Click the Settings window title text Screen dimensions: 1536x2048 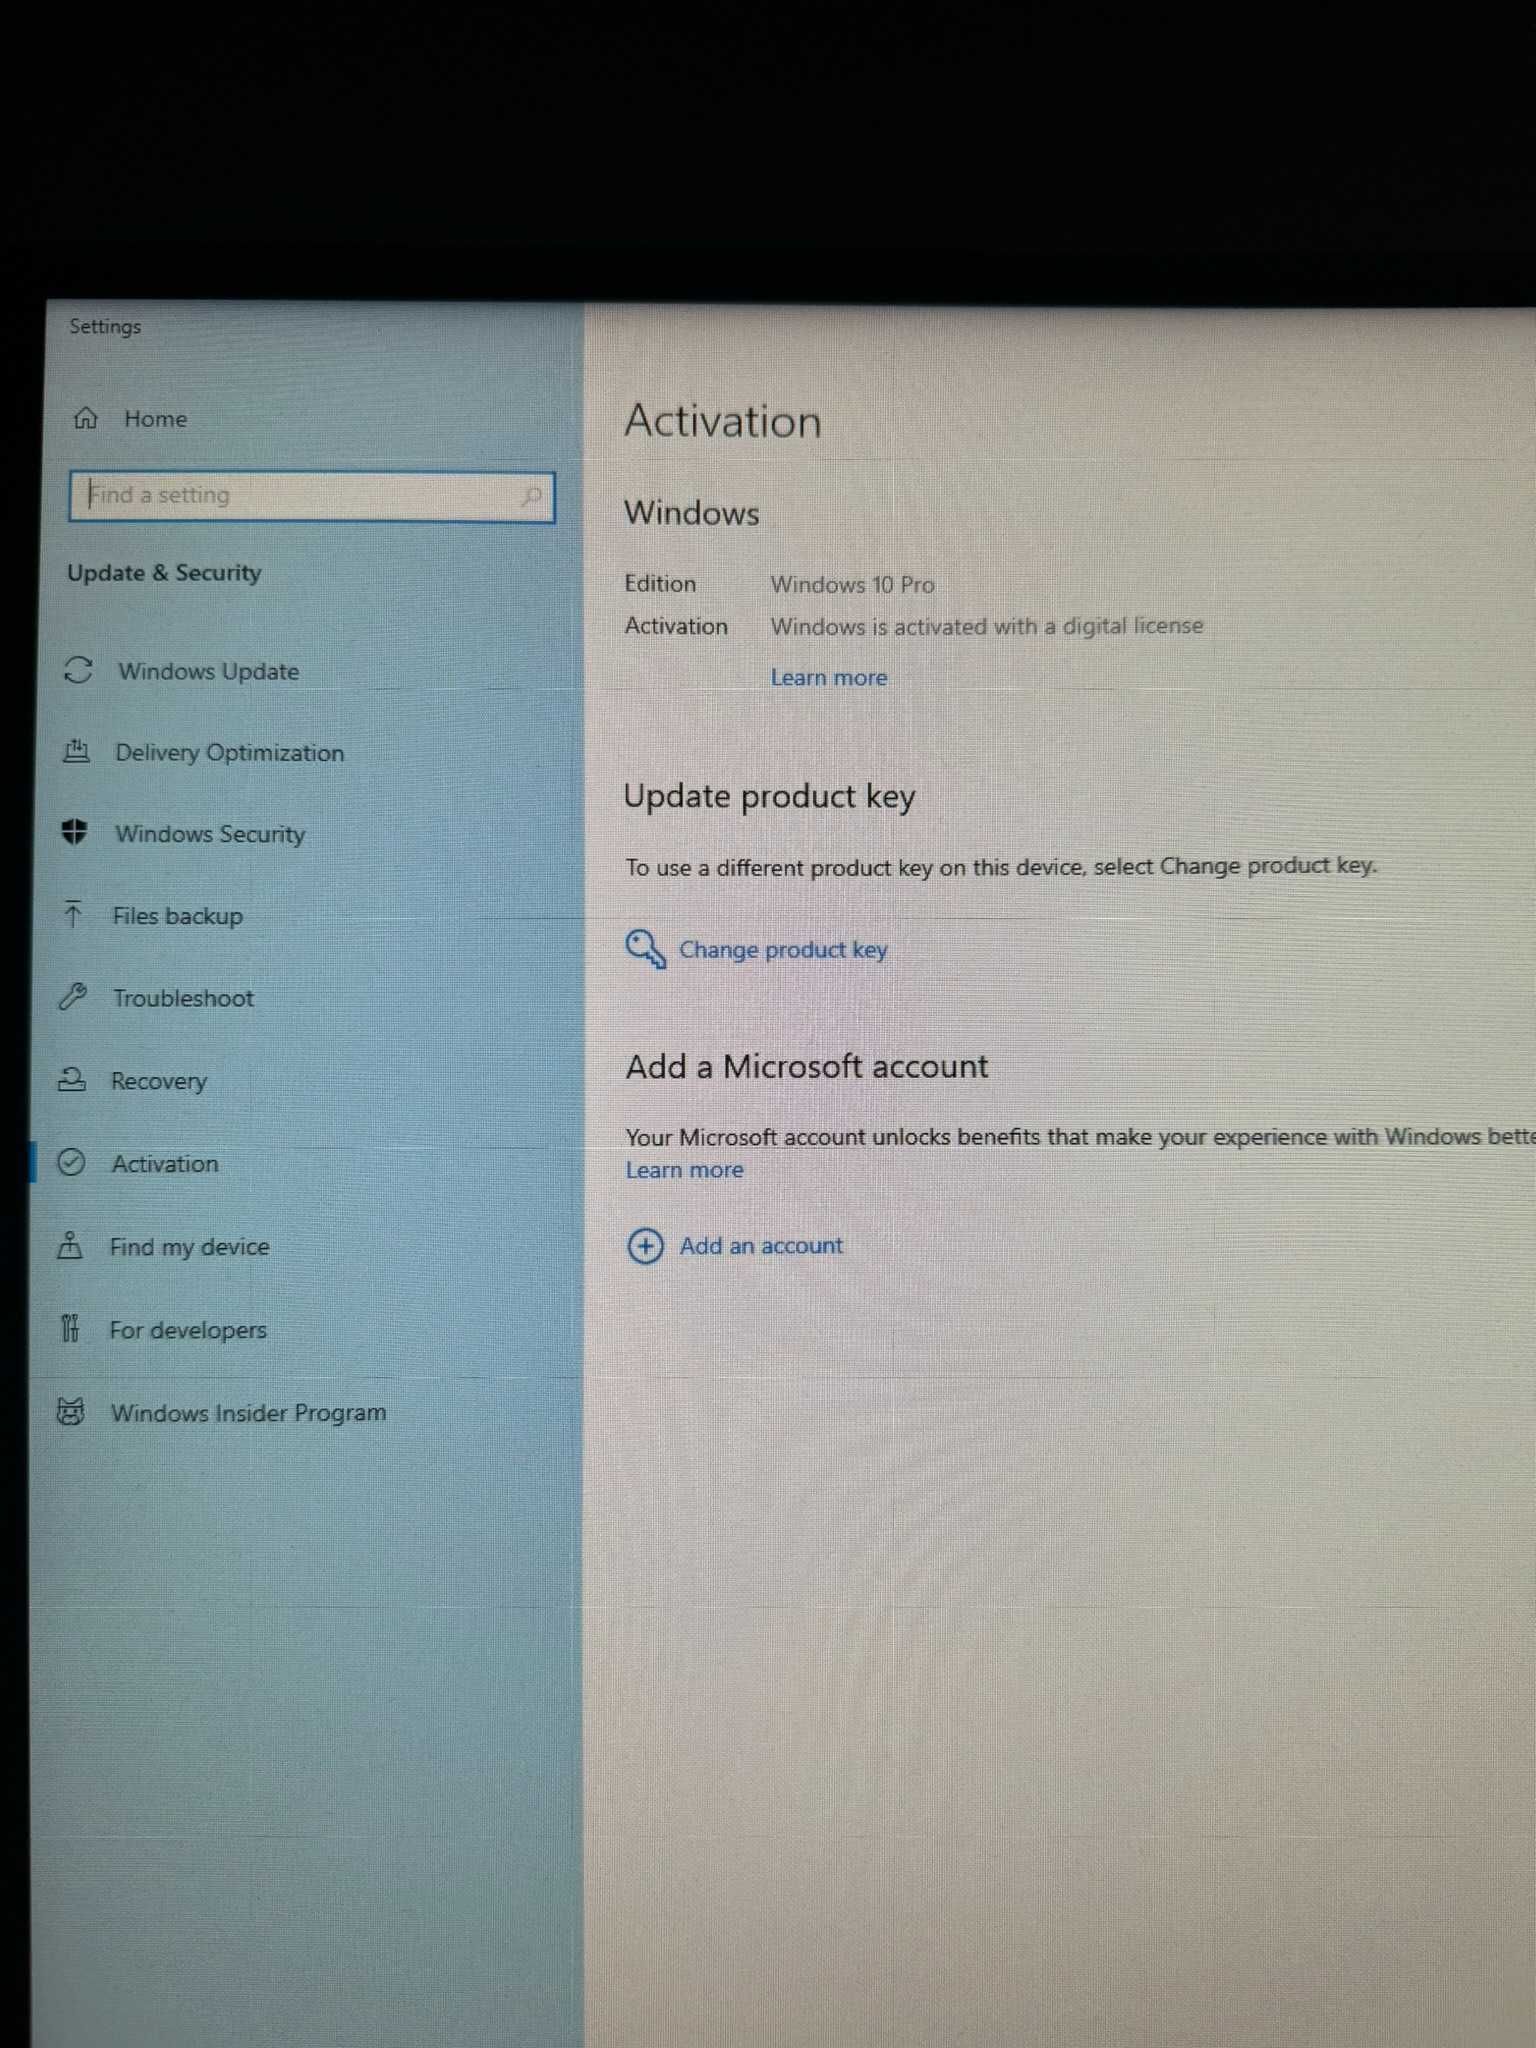click(x=105, y=326)
